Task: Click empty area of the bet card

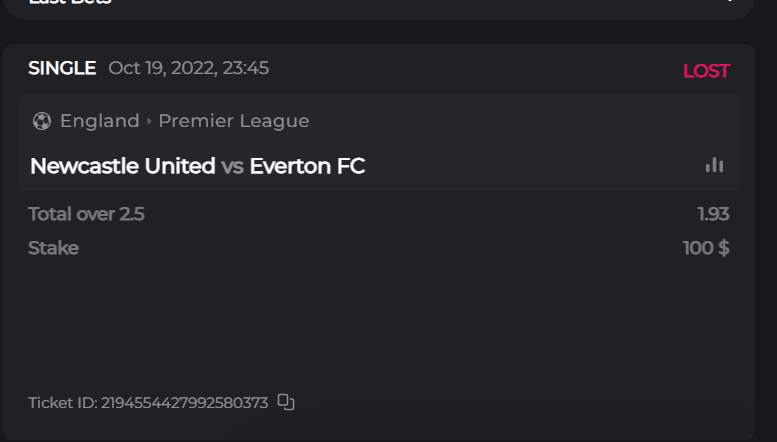Action: point(380,320)
